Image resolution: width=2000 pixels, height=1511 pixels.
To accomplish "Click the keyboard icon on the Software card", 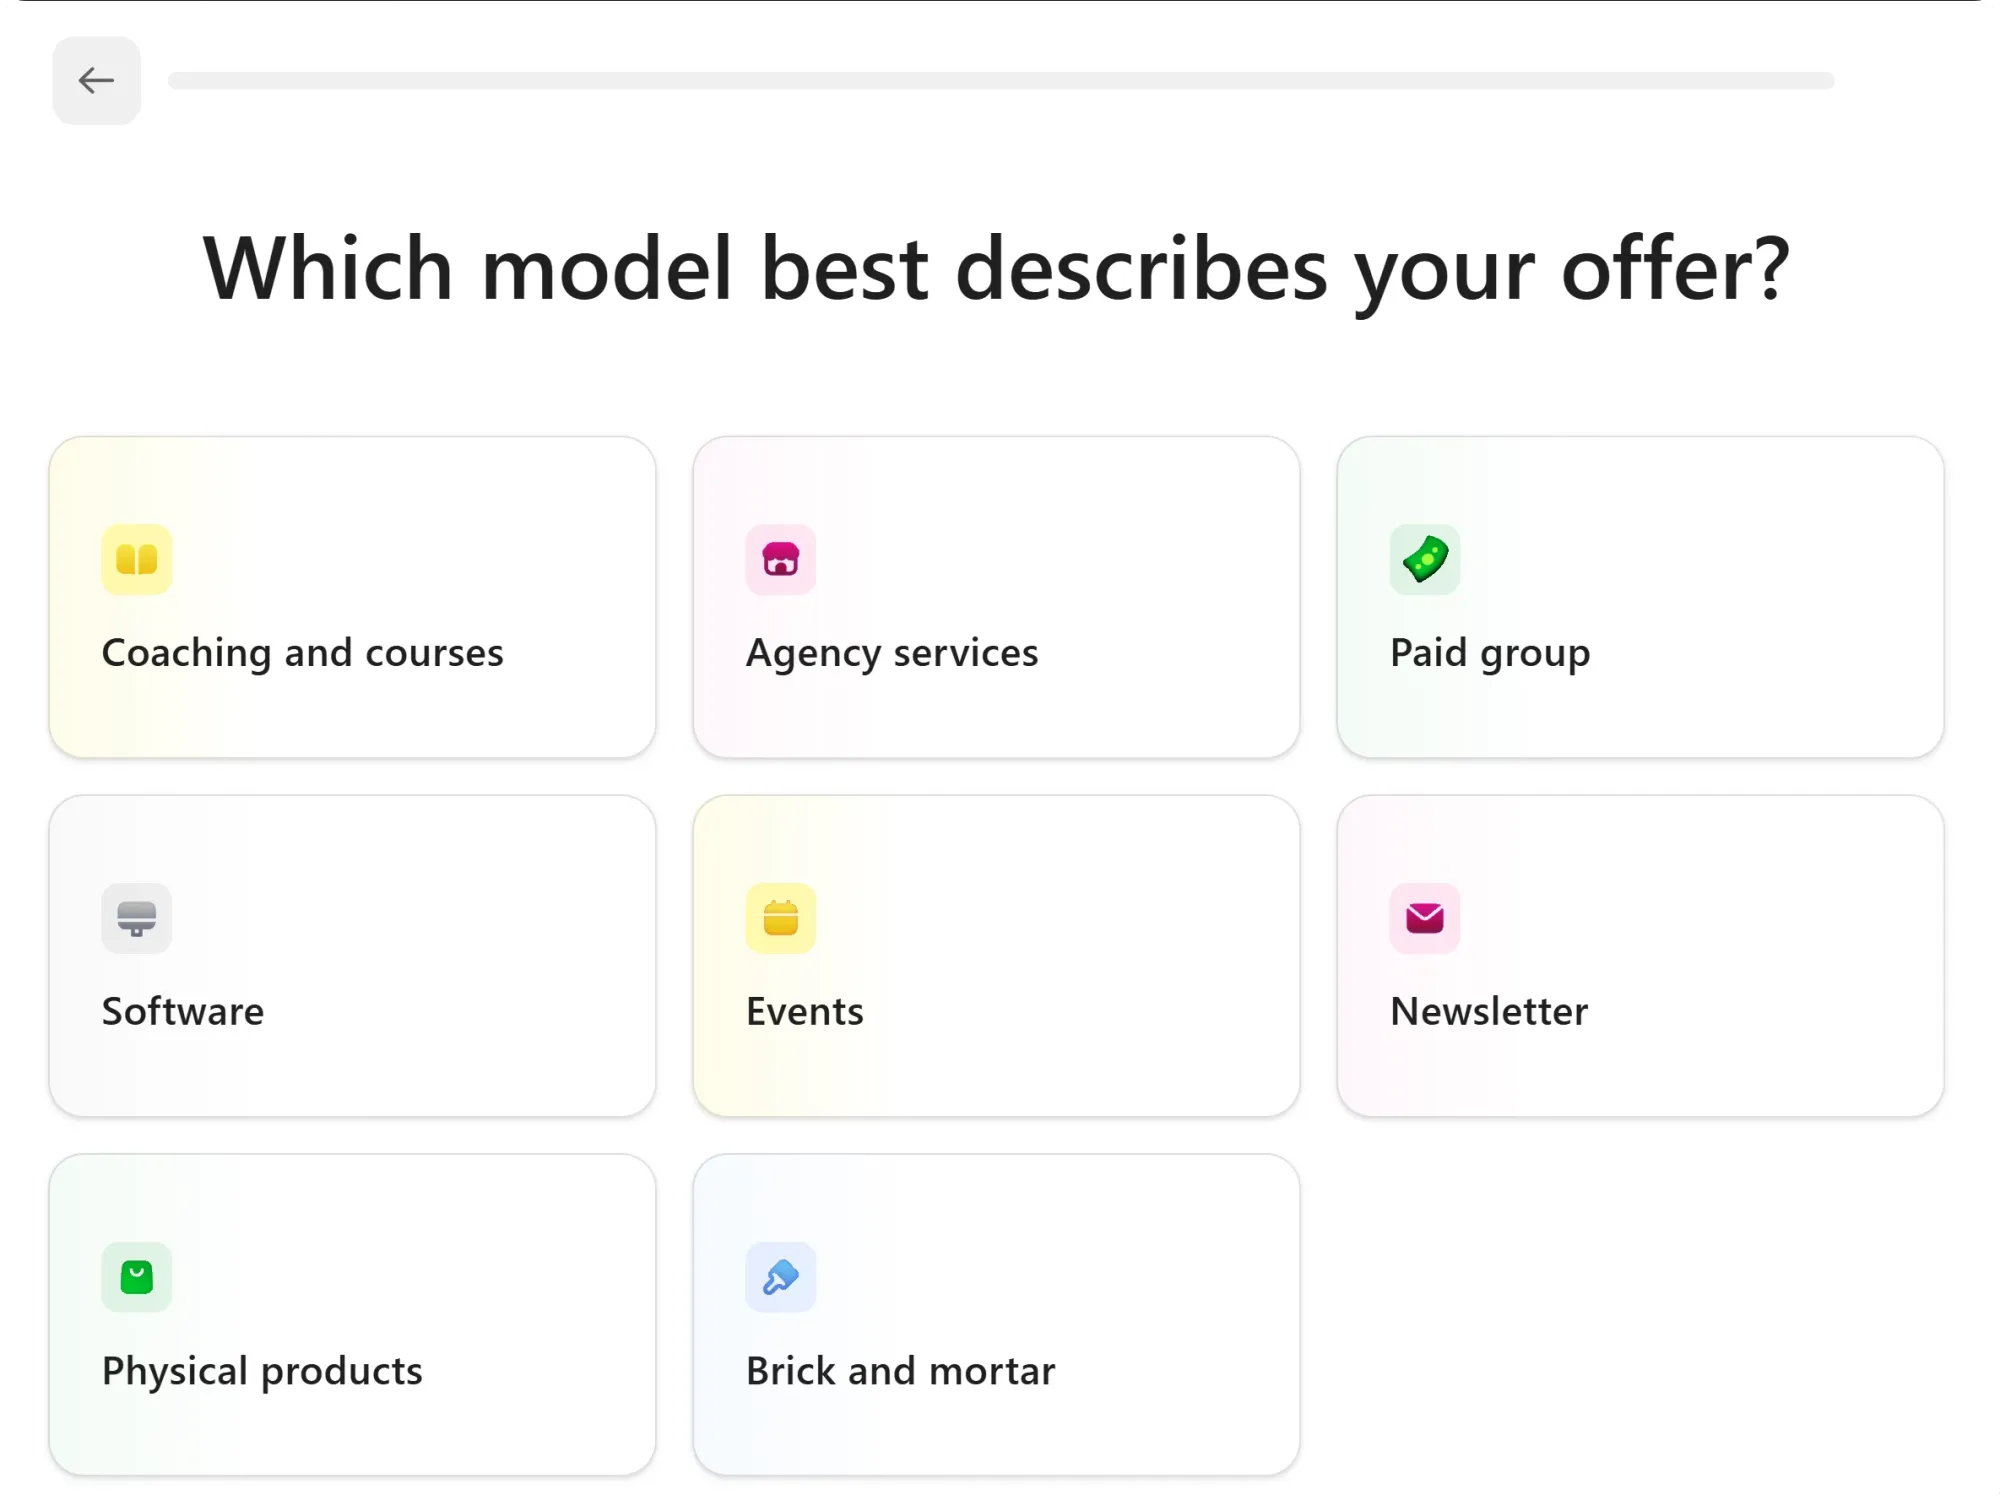I will pos(136,918).
